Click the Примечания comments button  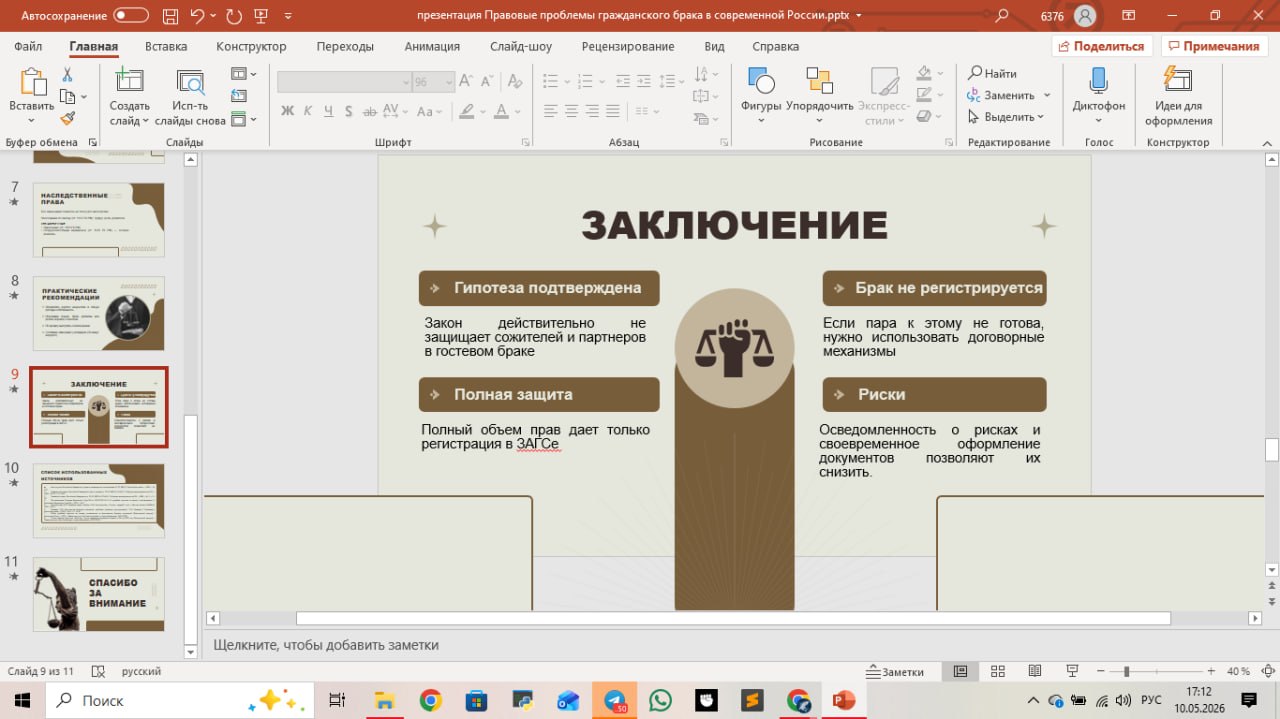(x=1214, y=46)
